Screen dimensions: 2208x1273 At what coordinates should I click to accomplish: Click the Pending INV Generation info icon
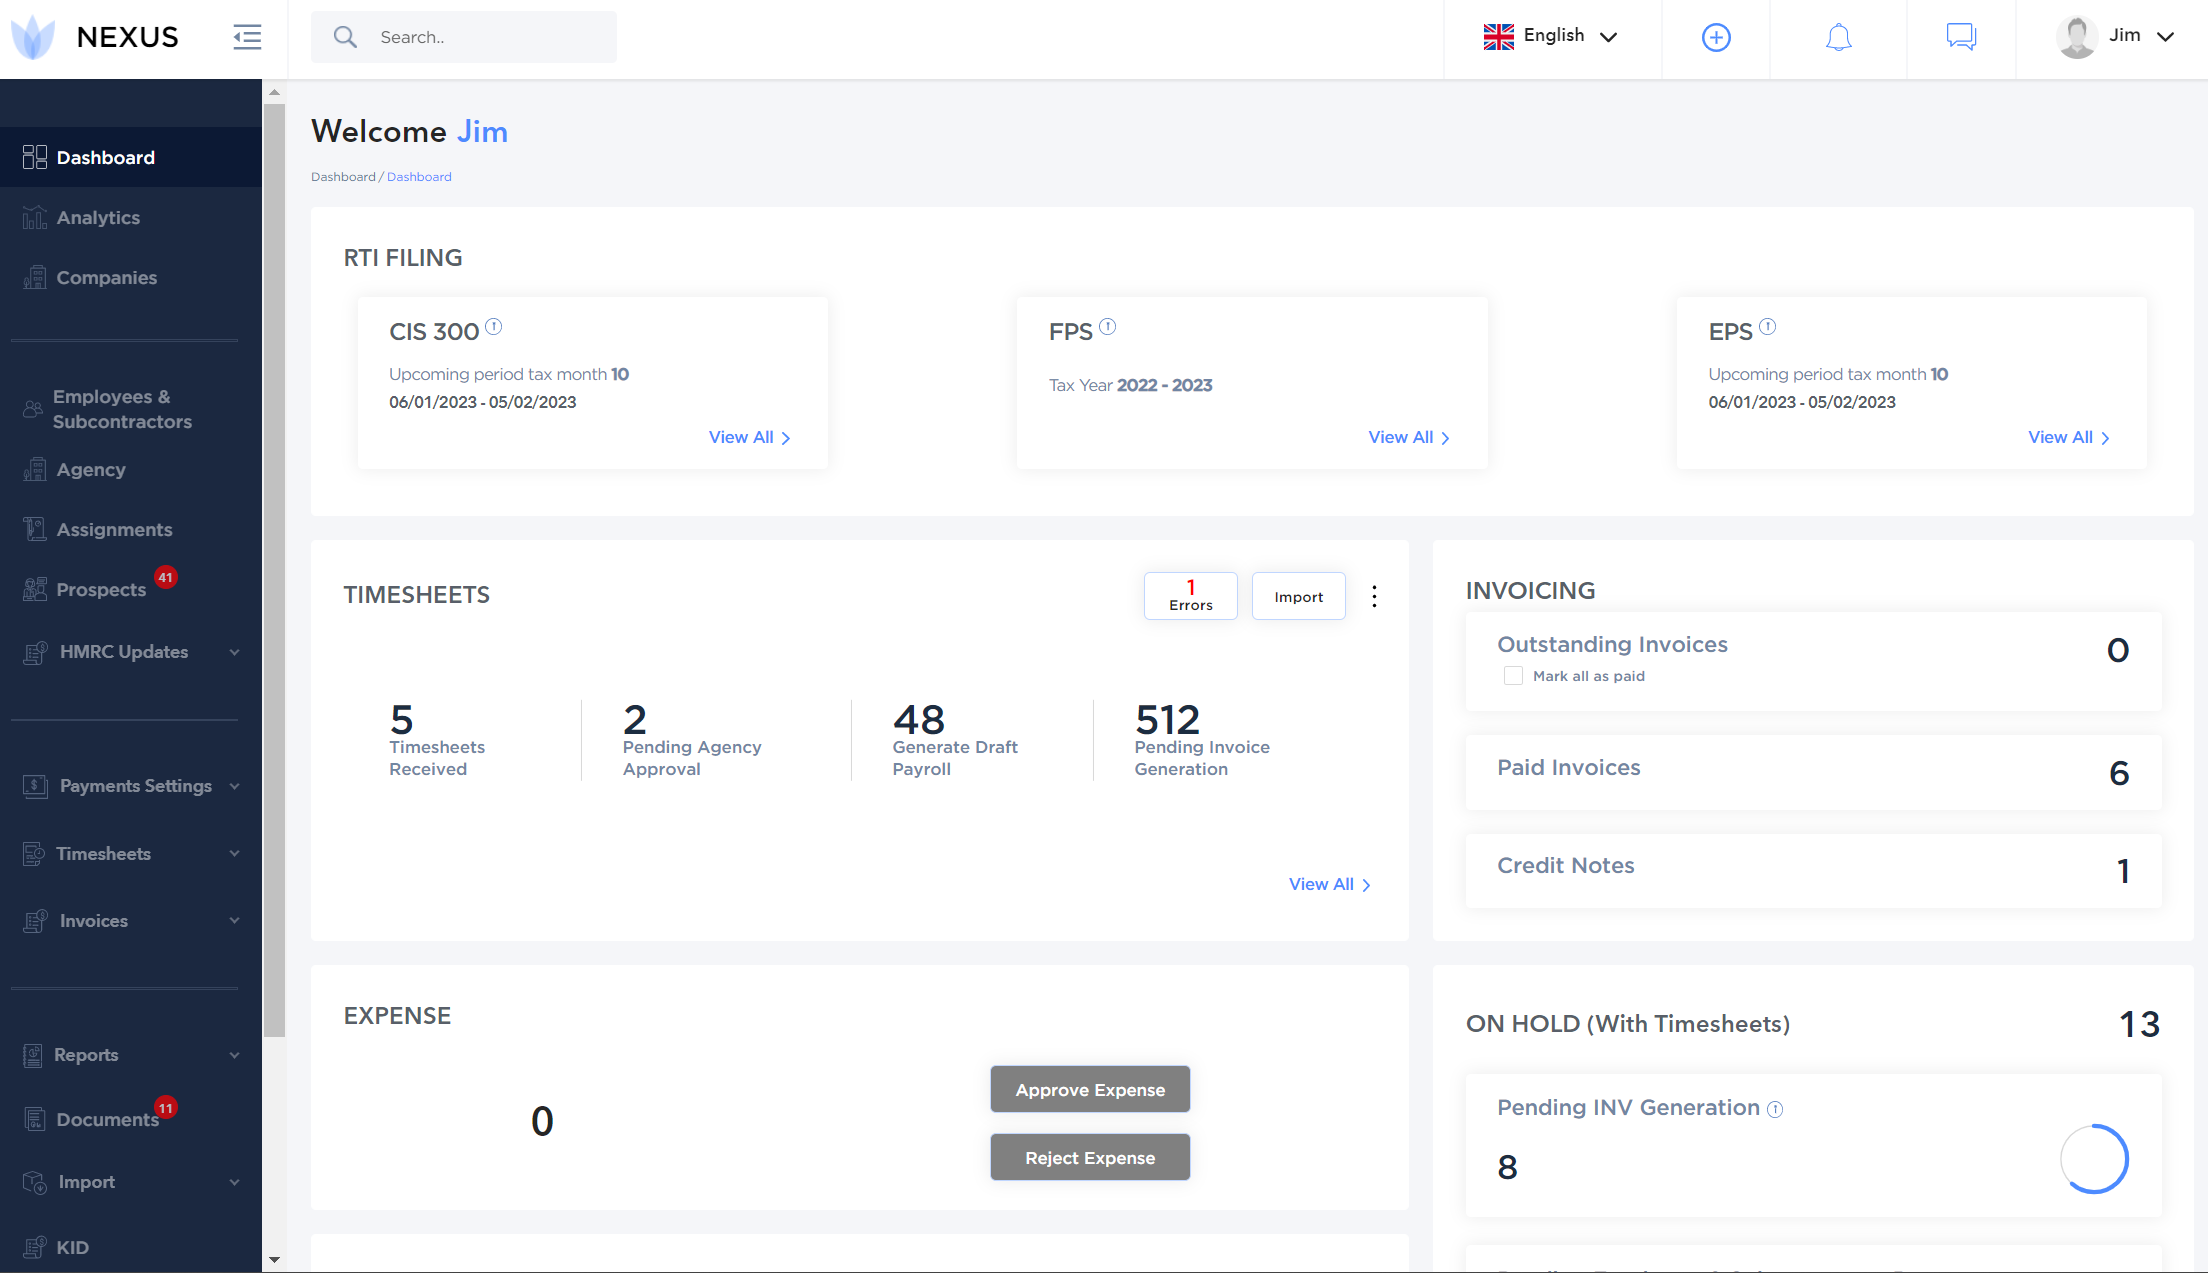[1775, 1109]
